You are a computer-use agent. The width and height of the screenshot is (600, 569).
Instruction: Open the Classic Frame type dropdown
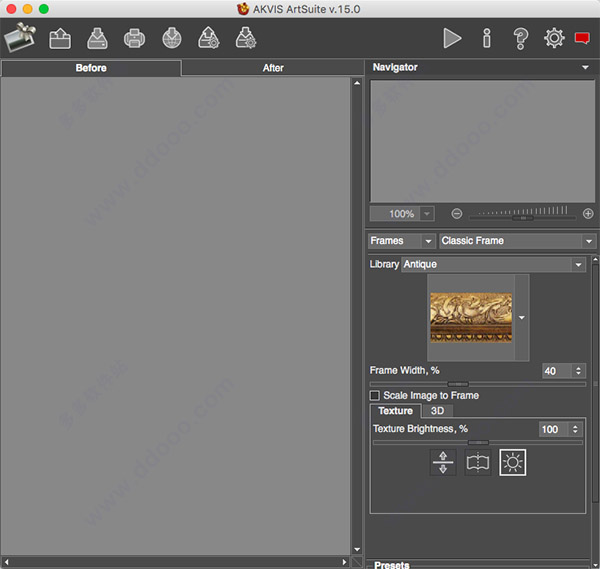coord(517,241)
